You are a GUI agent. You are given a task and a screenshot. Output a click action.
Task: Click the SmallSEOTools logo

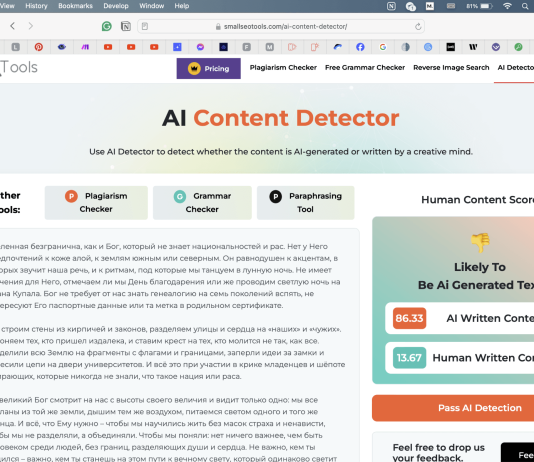(19, 67)
